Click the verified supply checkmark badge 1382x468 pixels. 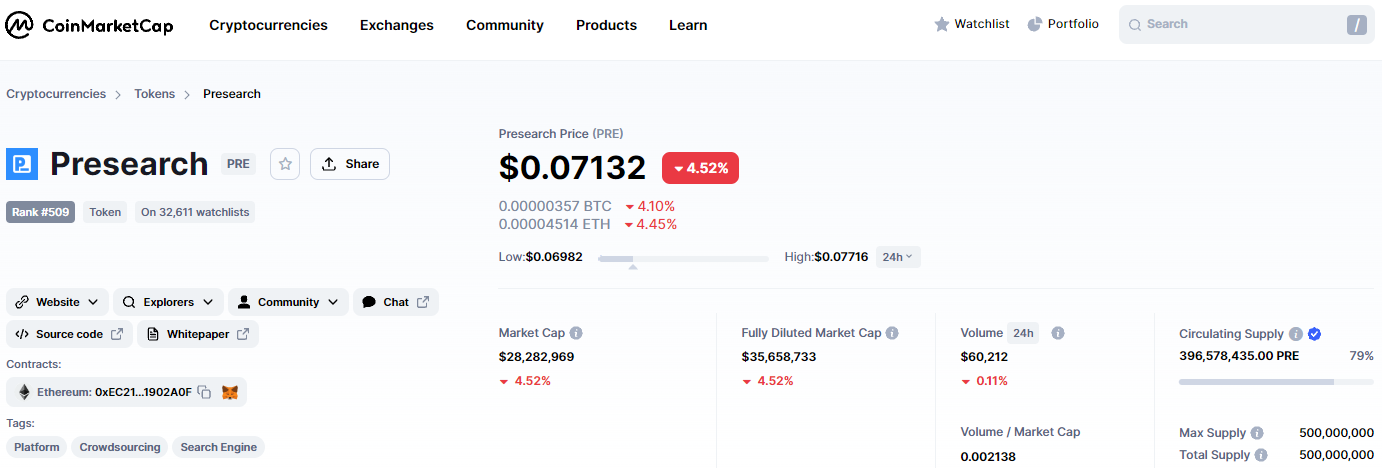(1315, 334)
